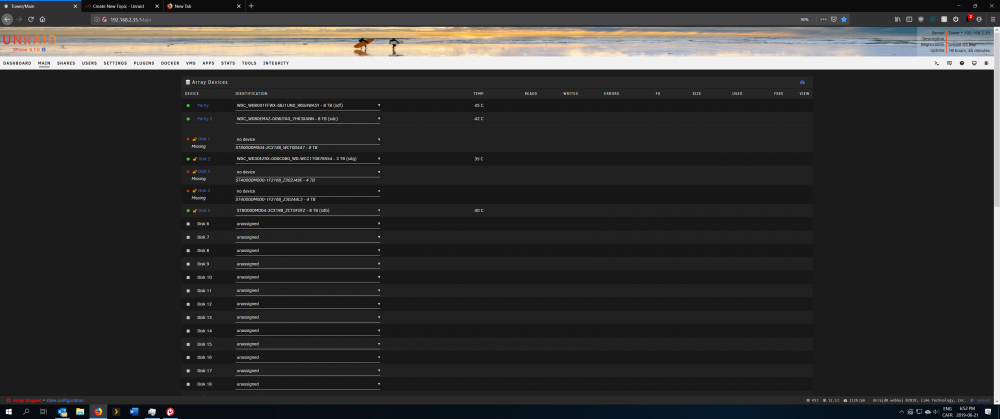The image size is (1000, 419).
Task: Open the Unraid terminal icon
Action: 936,63
